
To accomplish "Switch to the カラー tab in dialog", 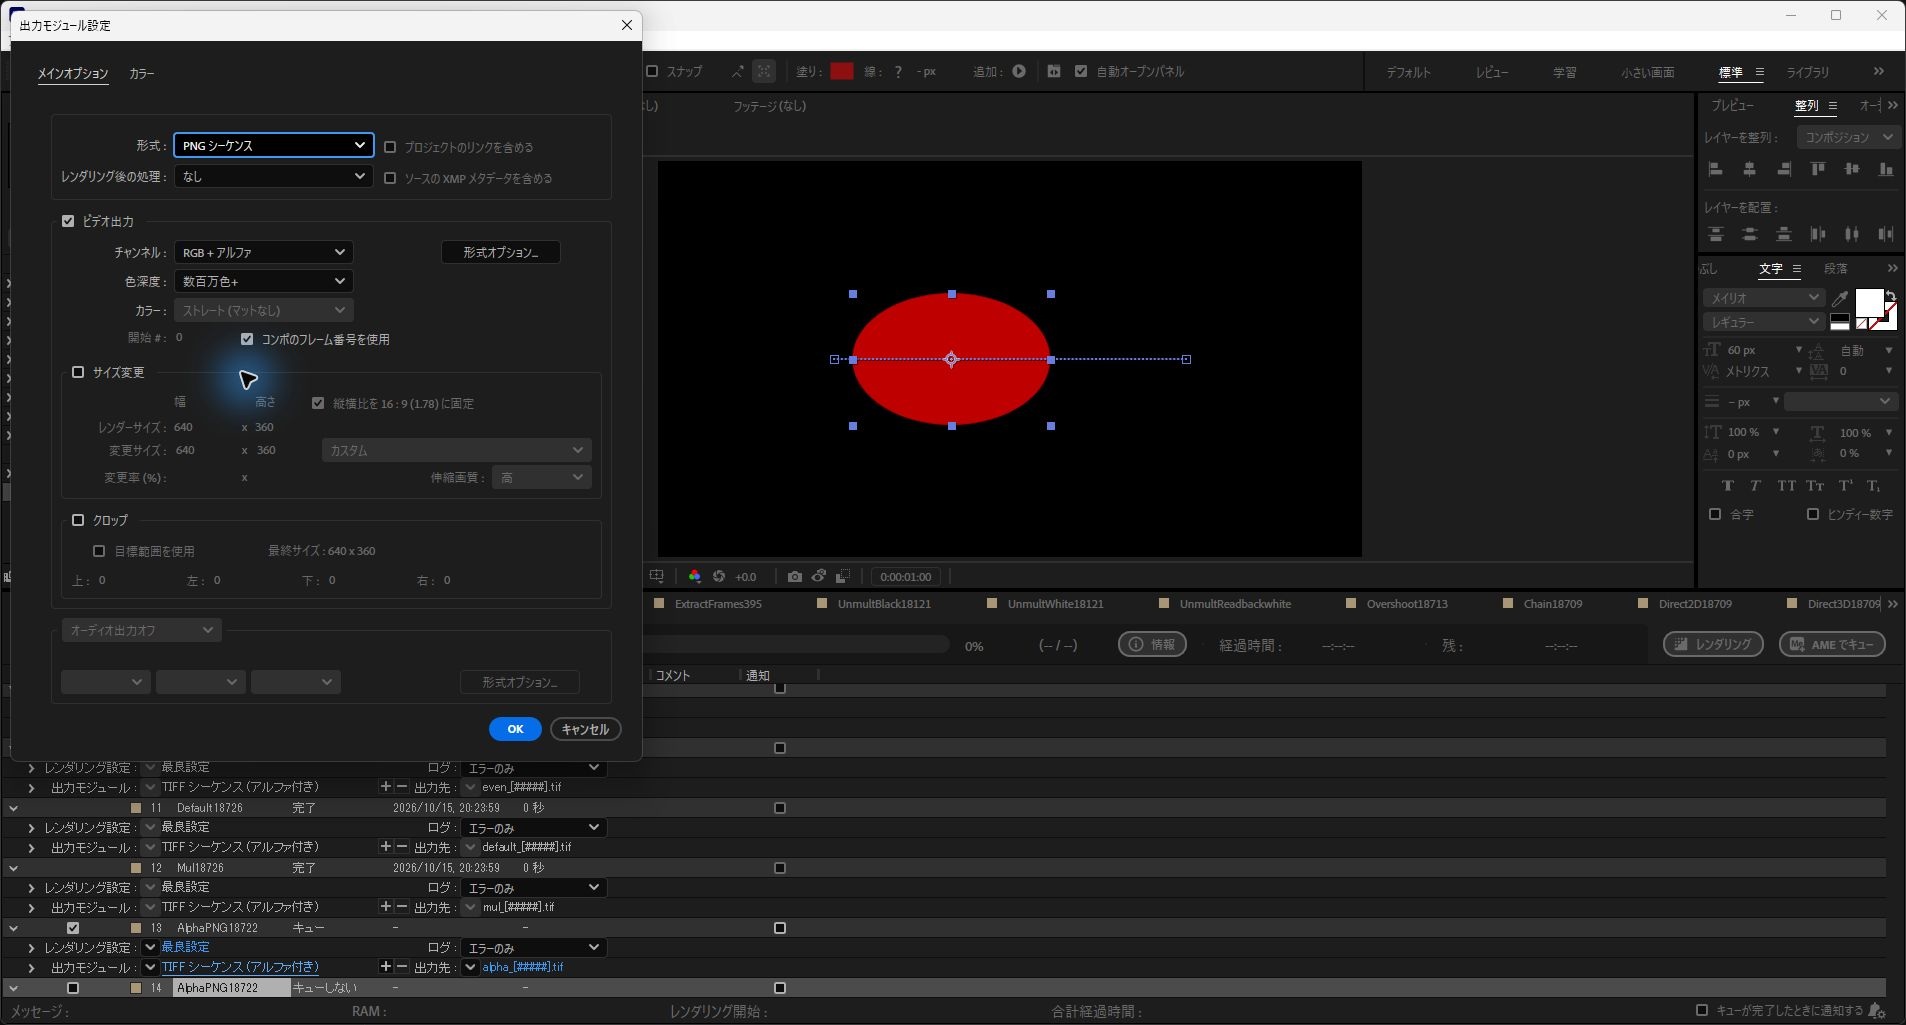I will (x=142, y=74).
